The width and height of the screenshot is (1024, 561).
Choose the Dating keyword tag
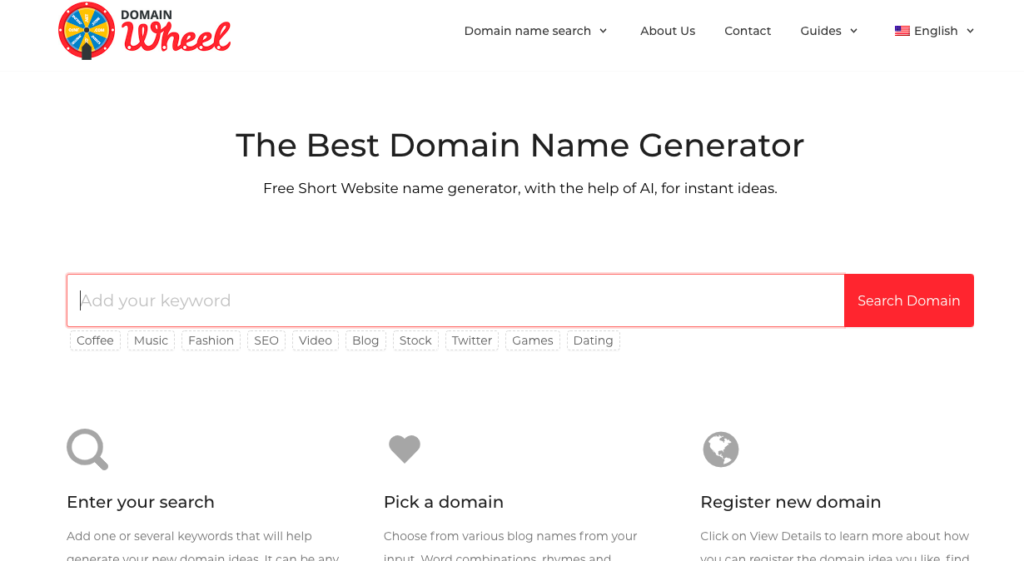pos(593,340)
